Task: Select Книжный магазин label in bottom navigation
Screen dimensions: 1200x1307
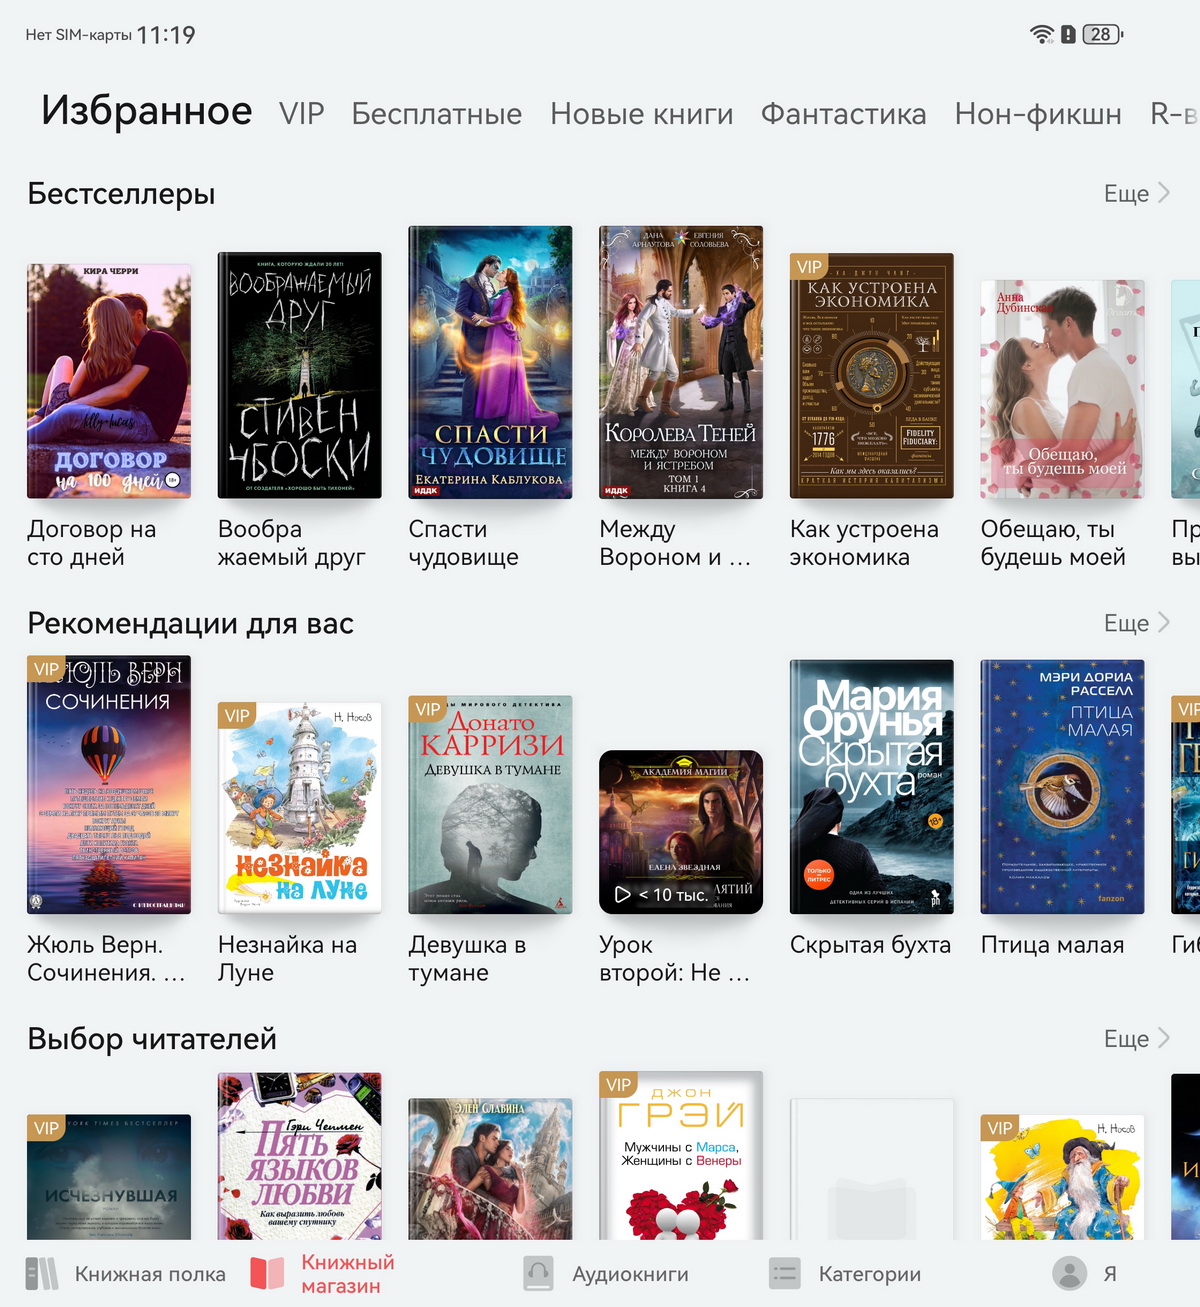Action: (348, 1274)
